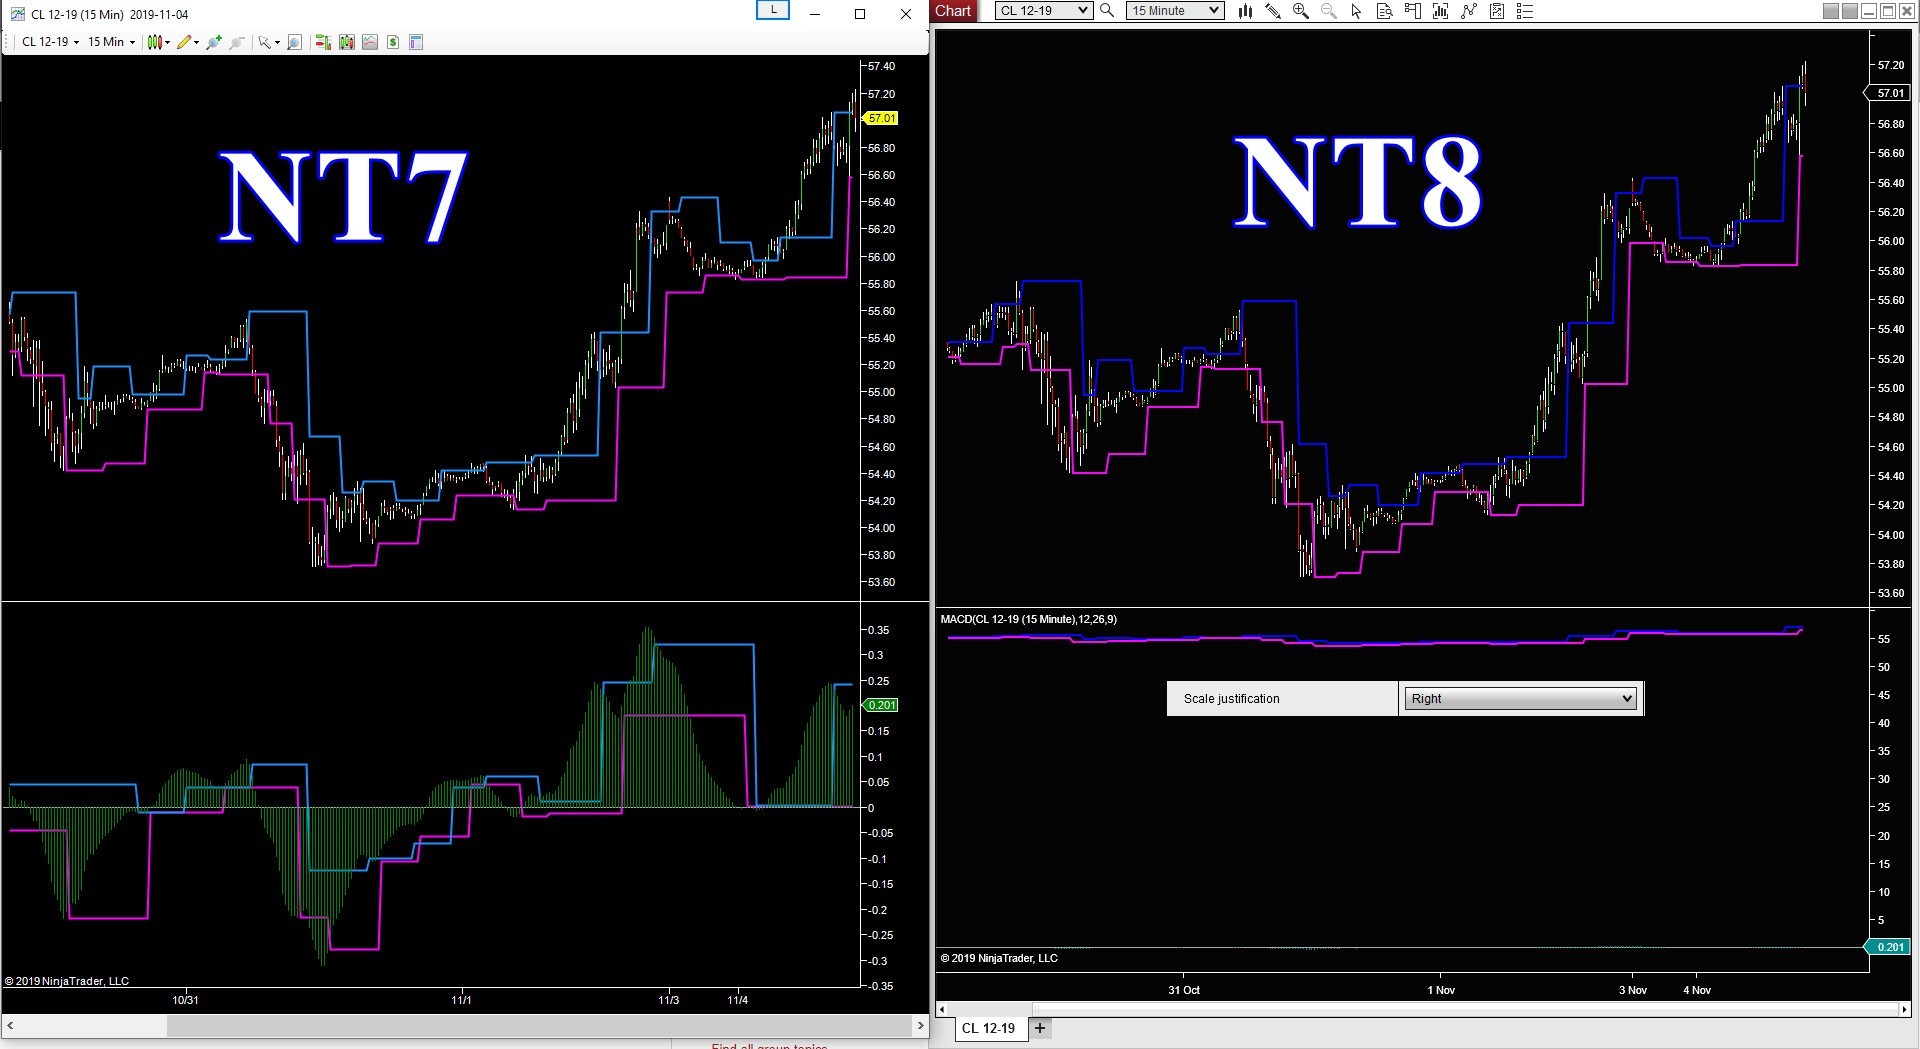Screen dimensions: 1920x1049
Task: Click the NT8 horizontal scrollbar left arrow
Action: click(941, 1010)
